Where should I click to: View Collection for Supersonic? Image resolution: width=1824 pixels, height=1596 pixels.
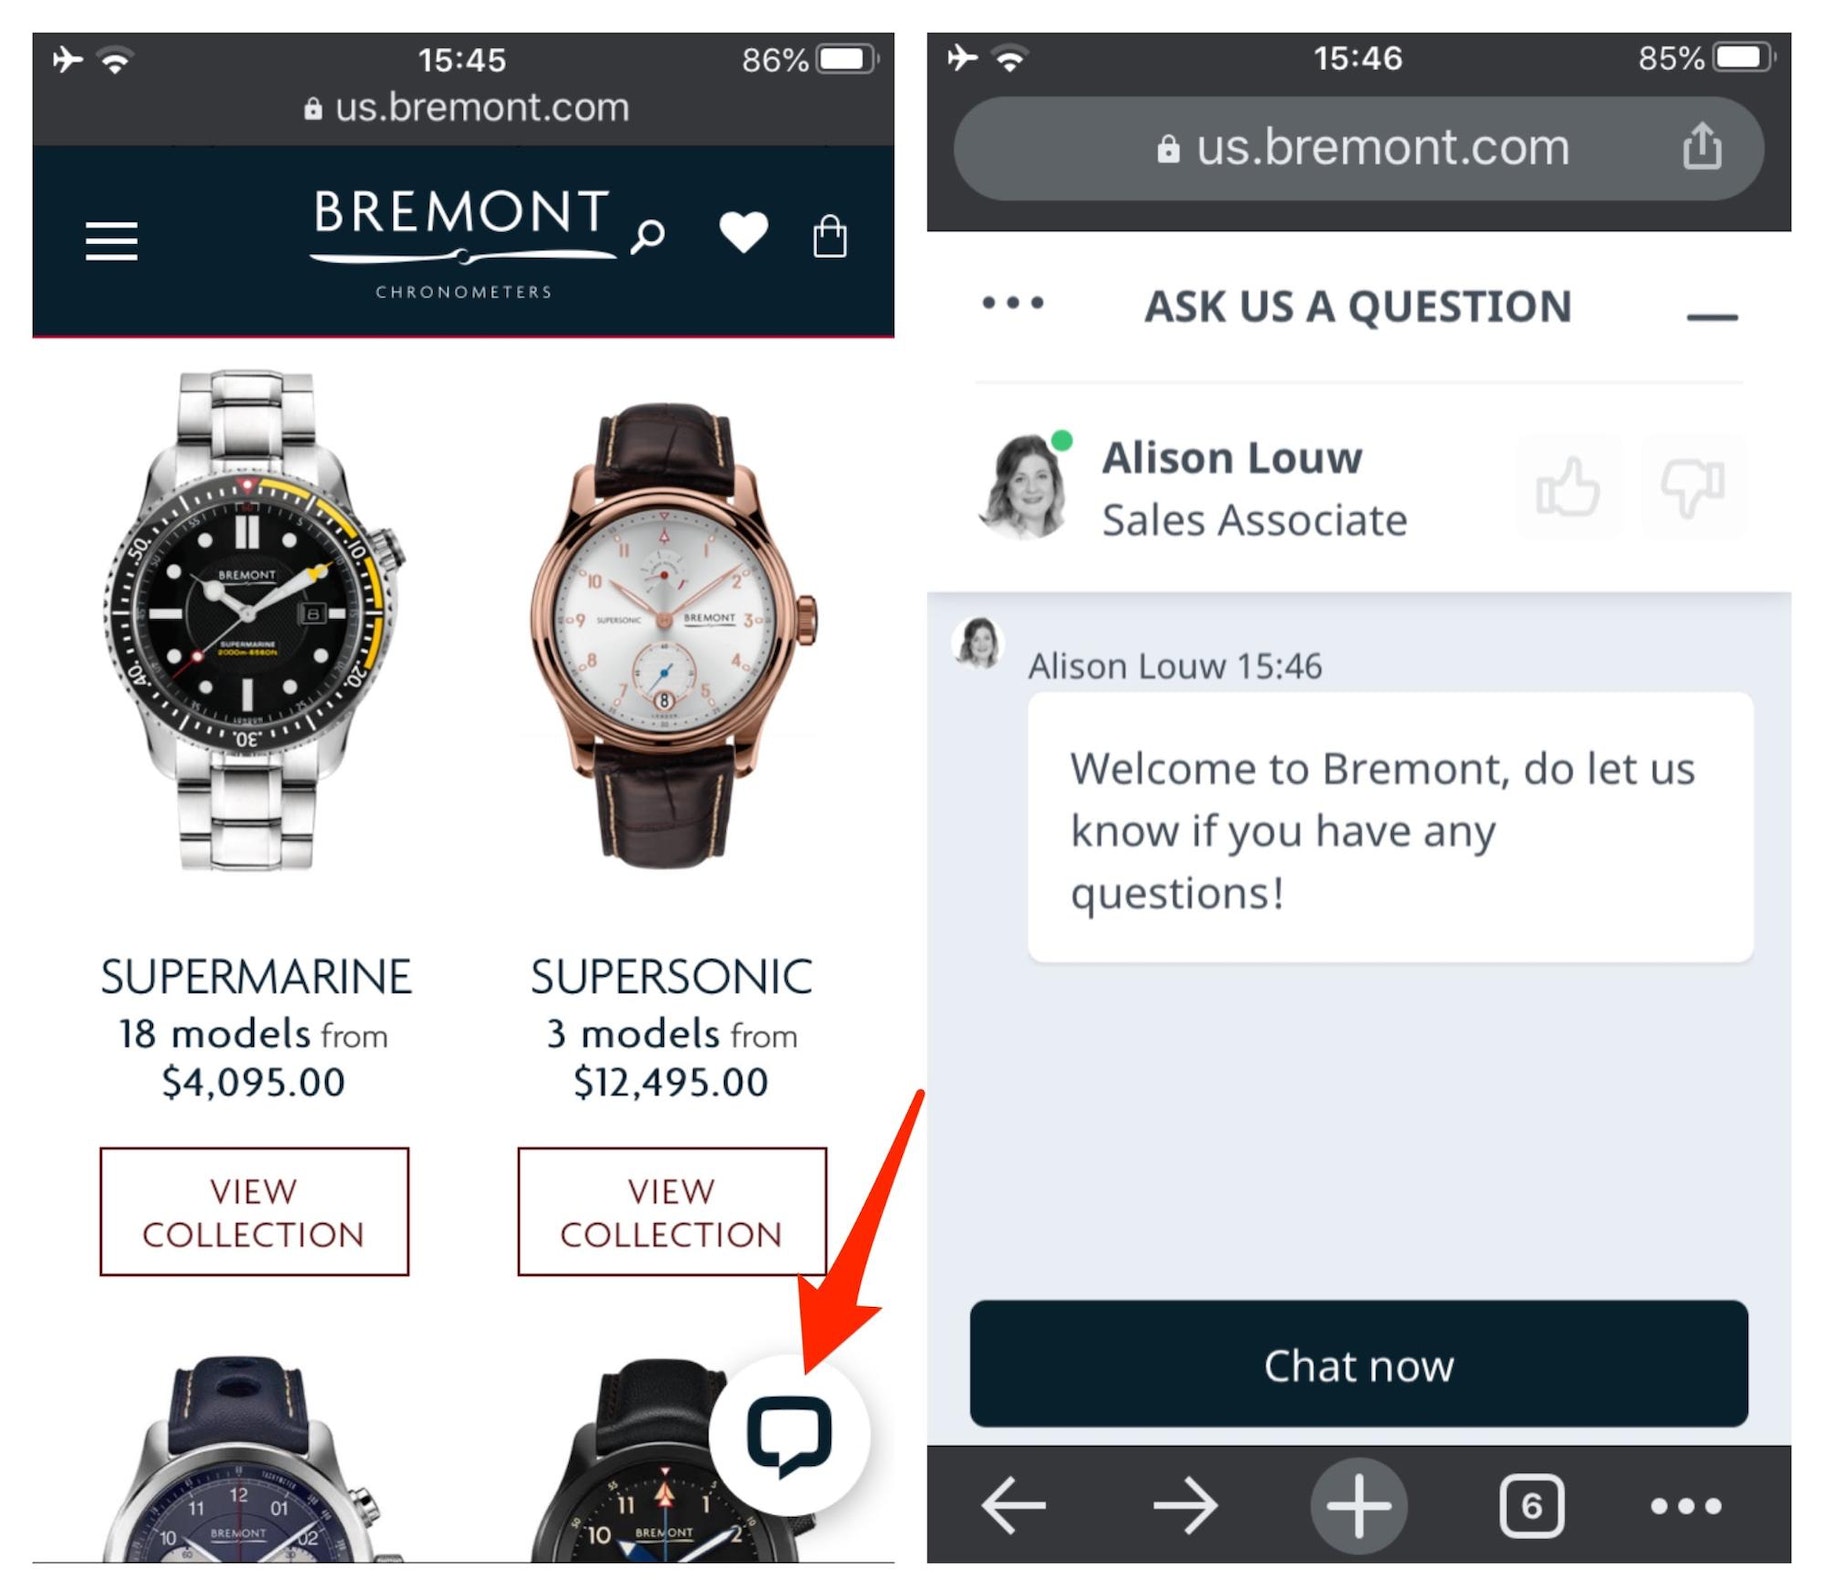pyautogui.click(x=672, y=1211)
